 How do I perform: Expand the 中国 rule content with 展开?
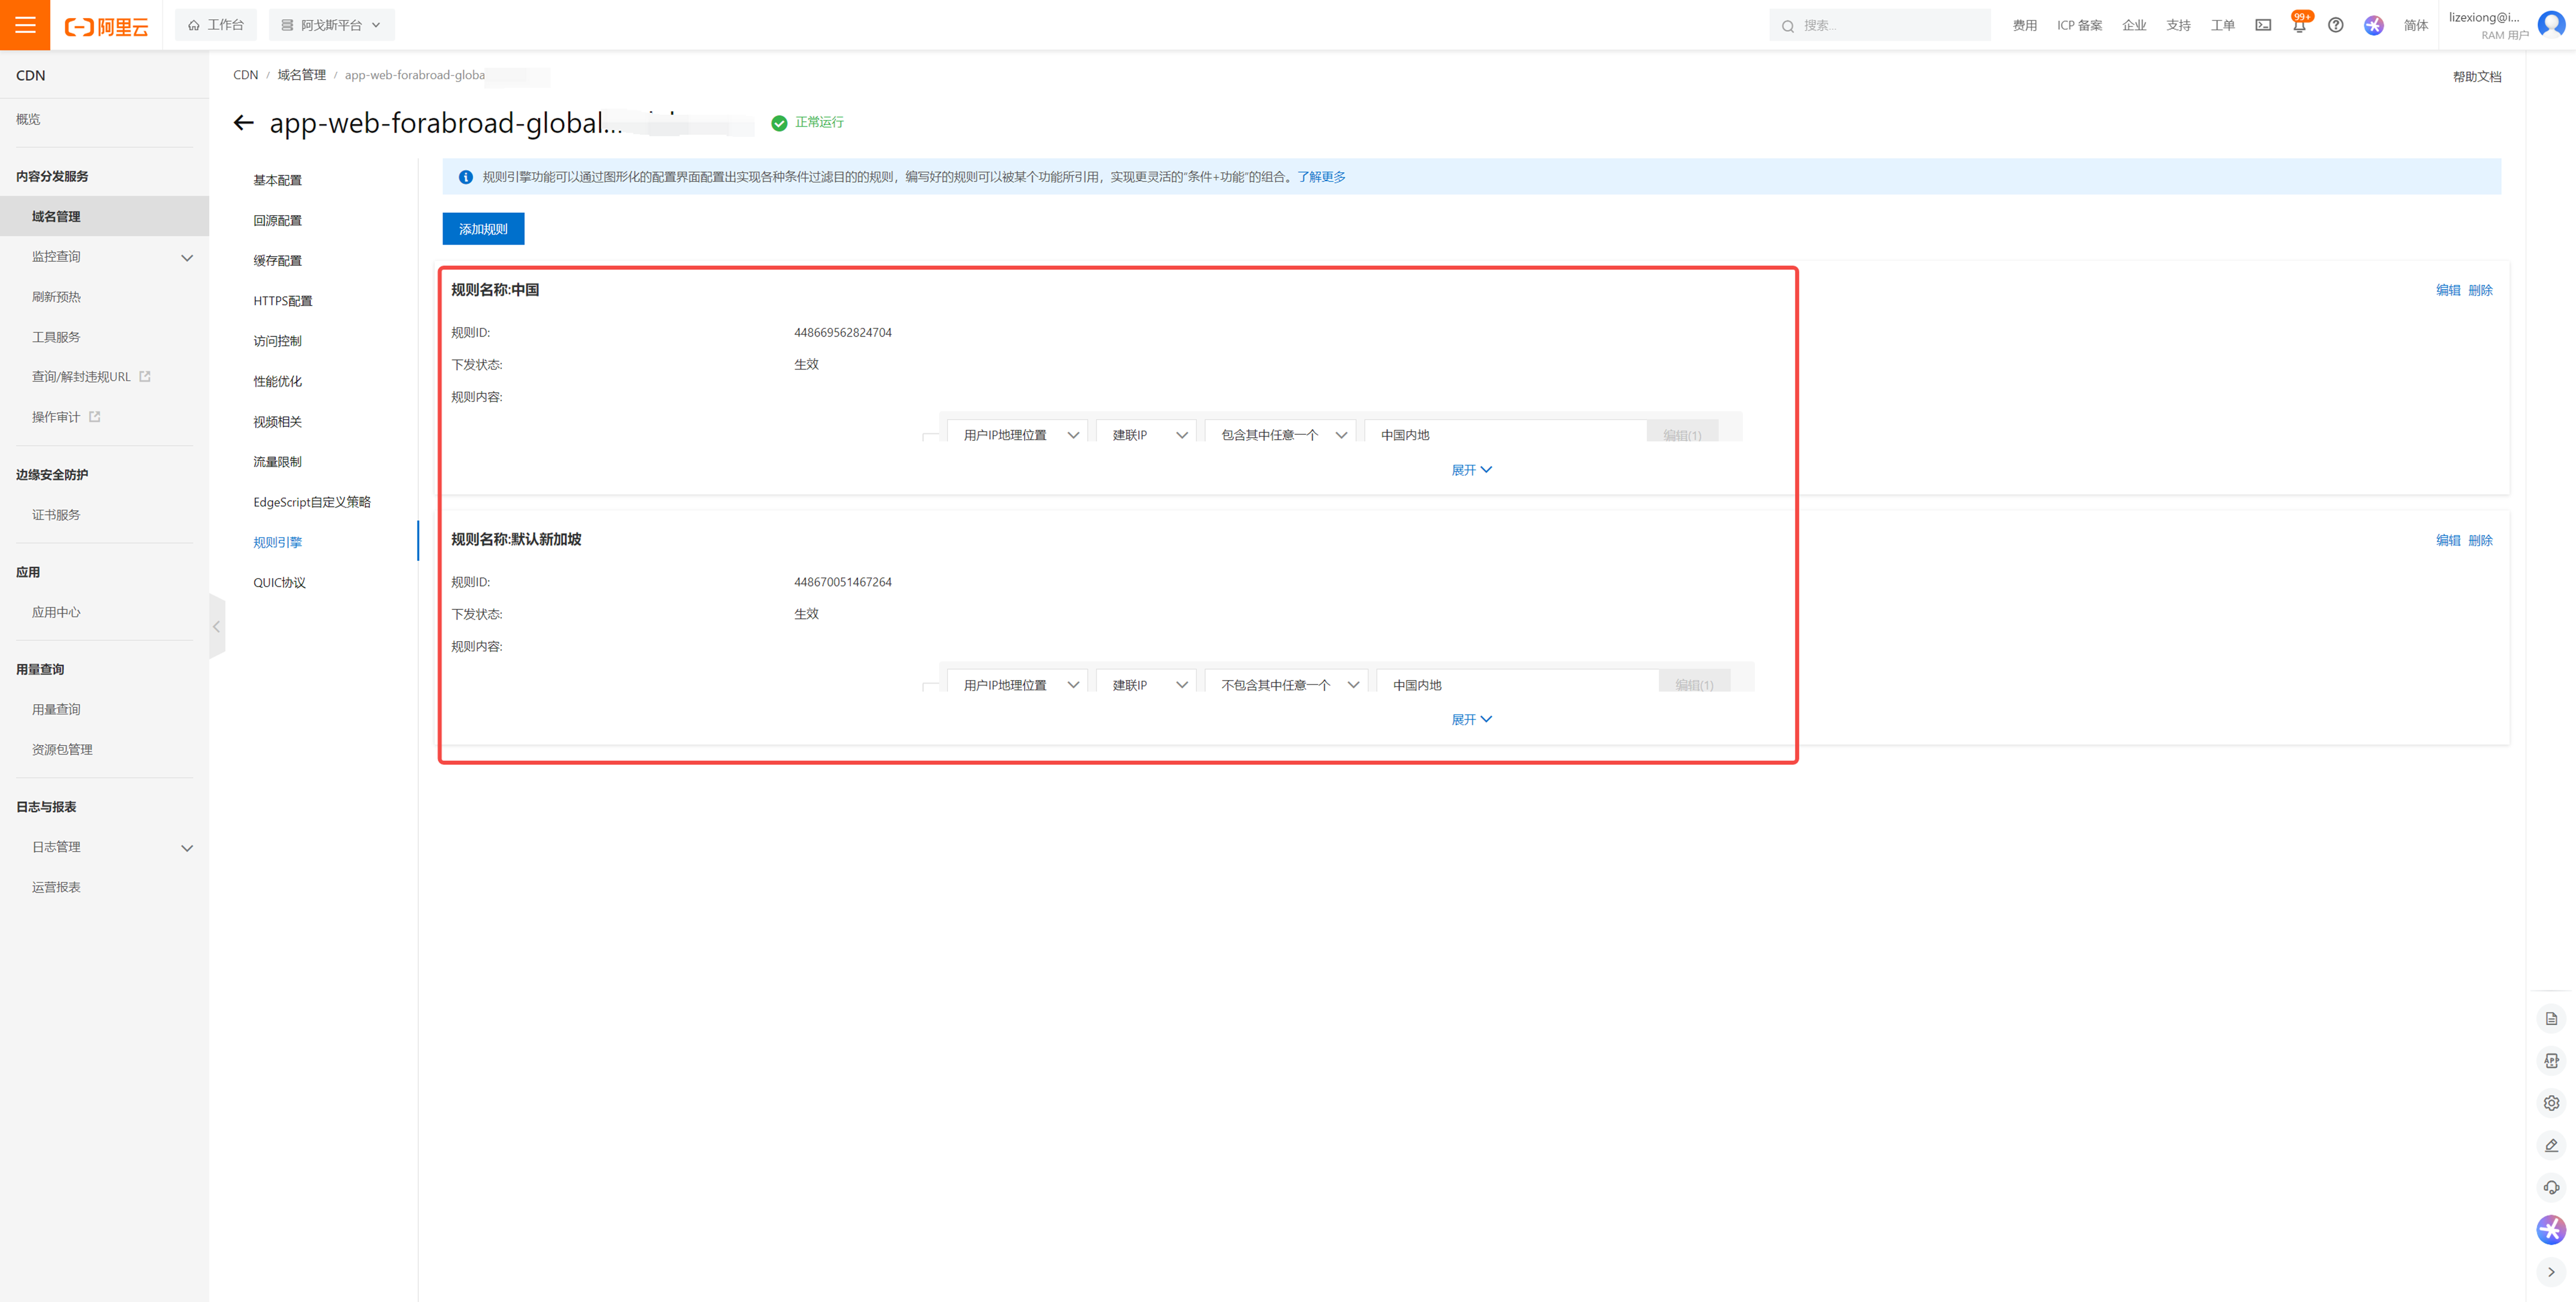point(1471,470)
